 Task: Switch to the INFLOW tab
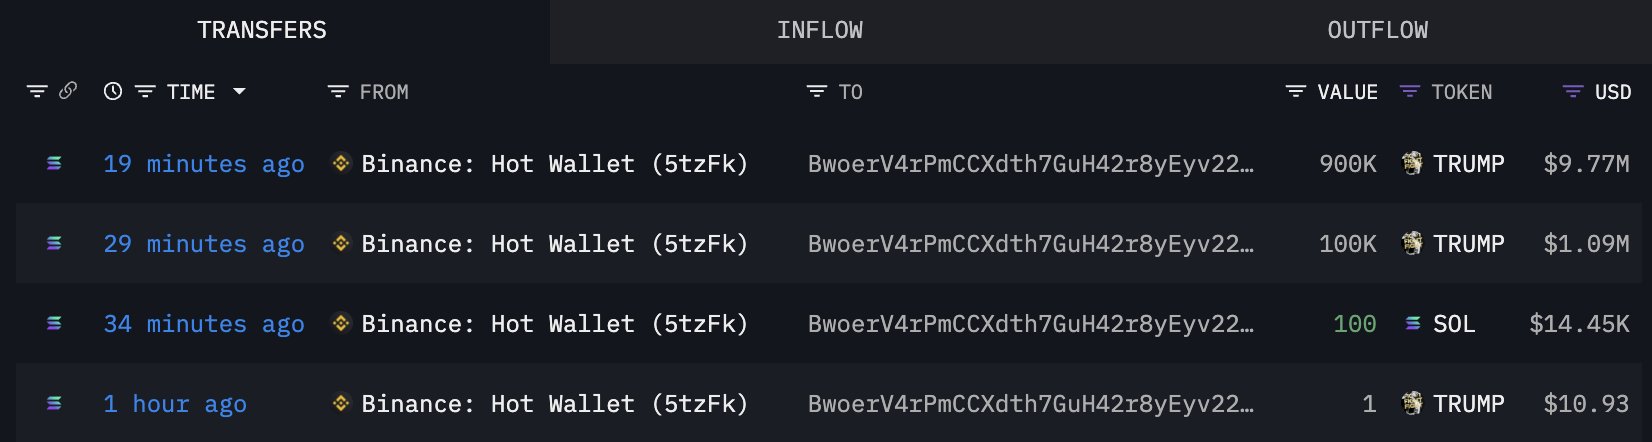click(x=819, y=31)
